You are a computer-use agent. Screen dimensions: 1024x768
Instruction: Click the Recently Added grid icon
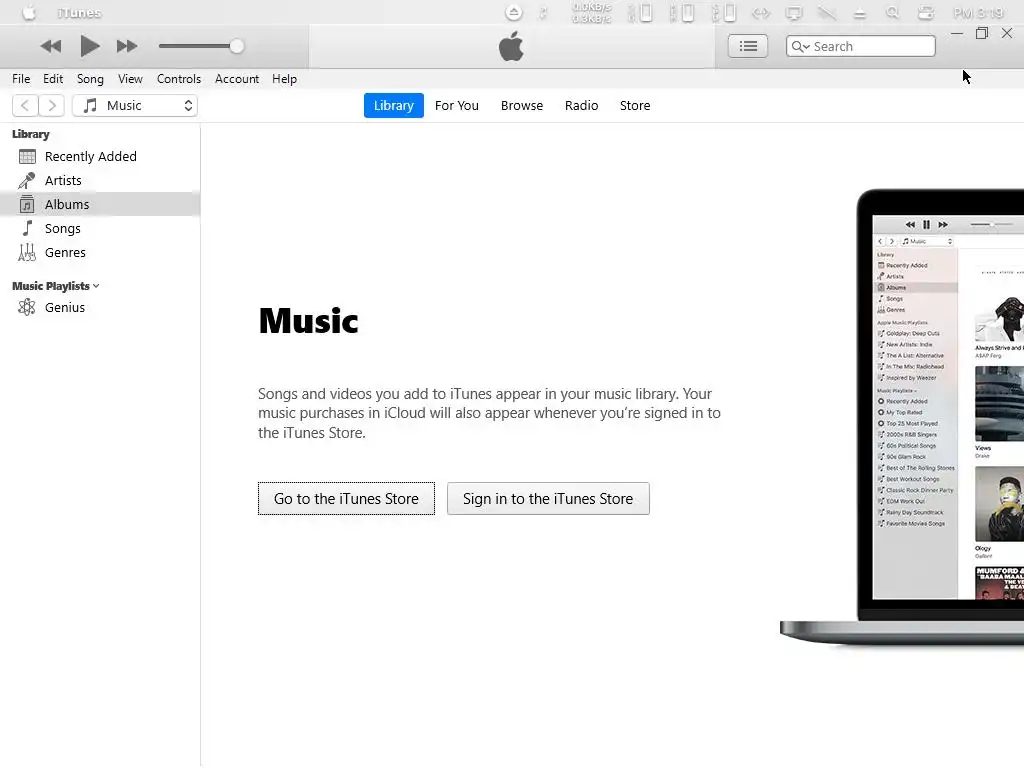click(x=27, y=157)
